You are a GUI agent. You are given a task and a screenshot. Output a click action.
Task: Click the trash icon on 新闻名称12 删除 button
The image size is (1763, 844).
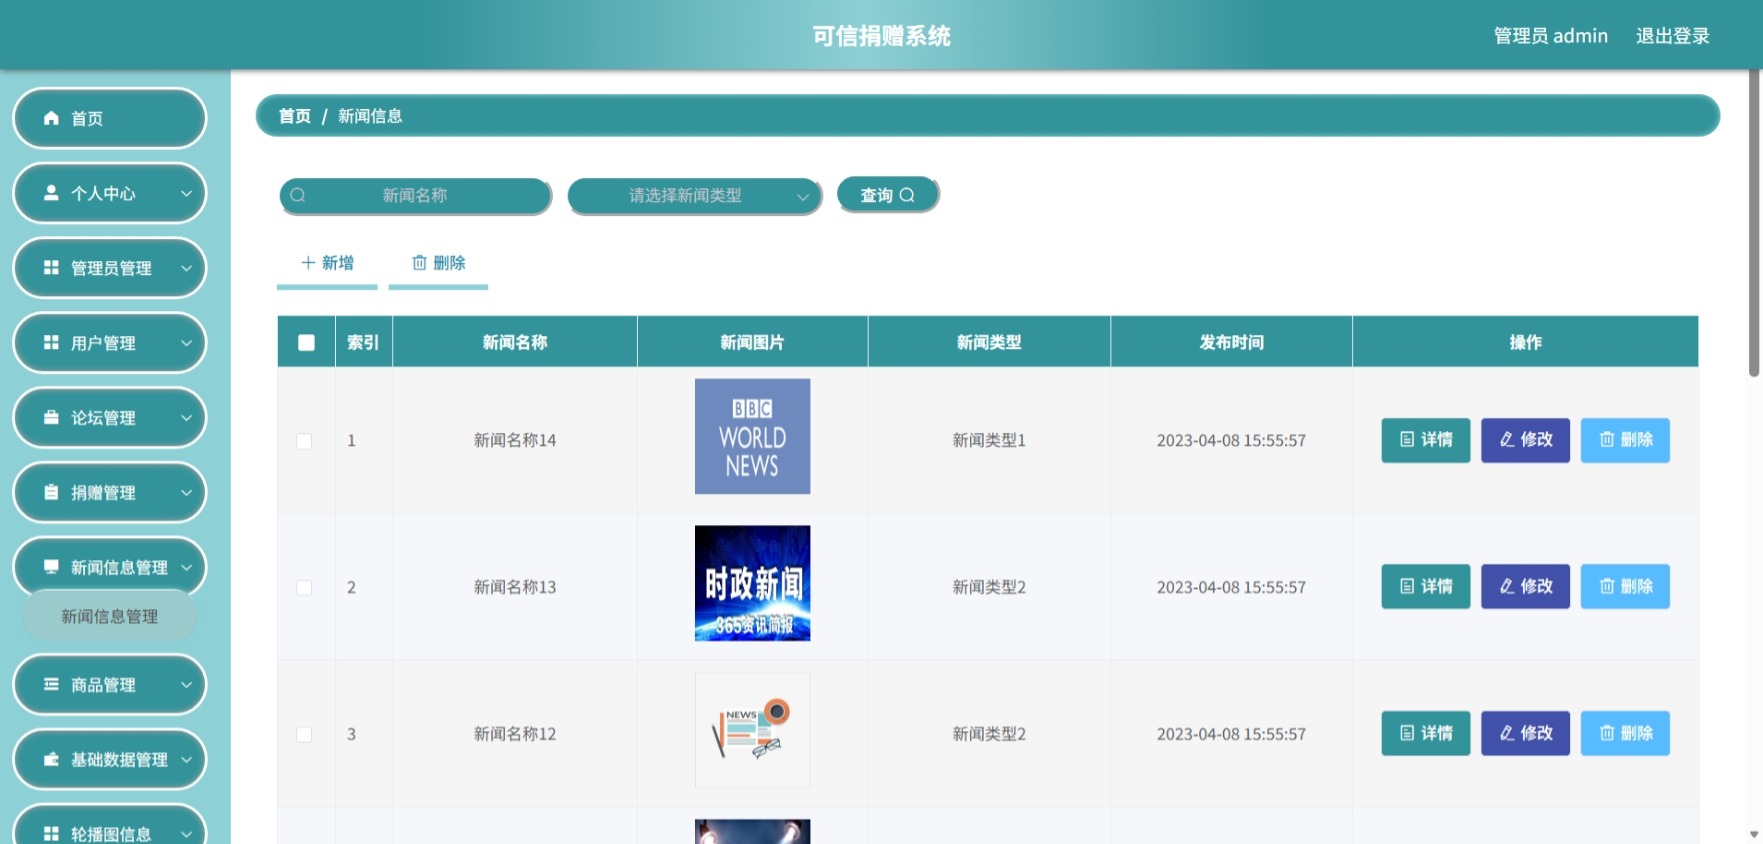[1607, 733]
